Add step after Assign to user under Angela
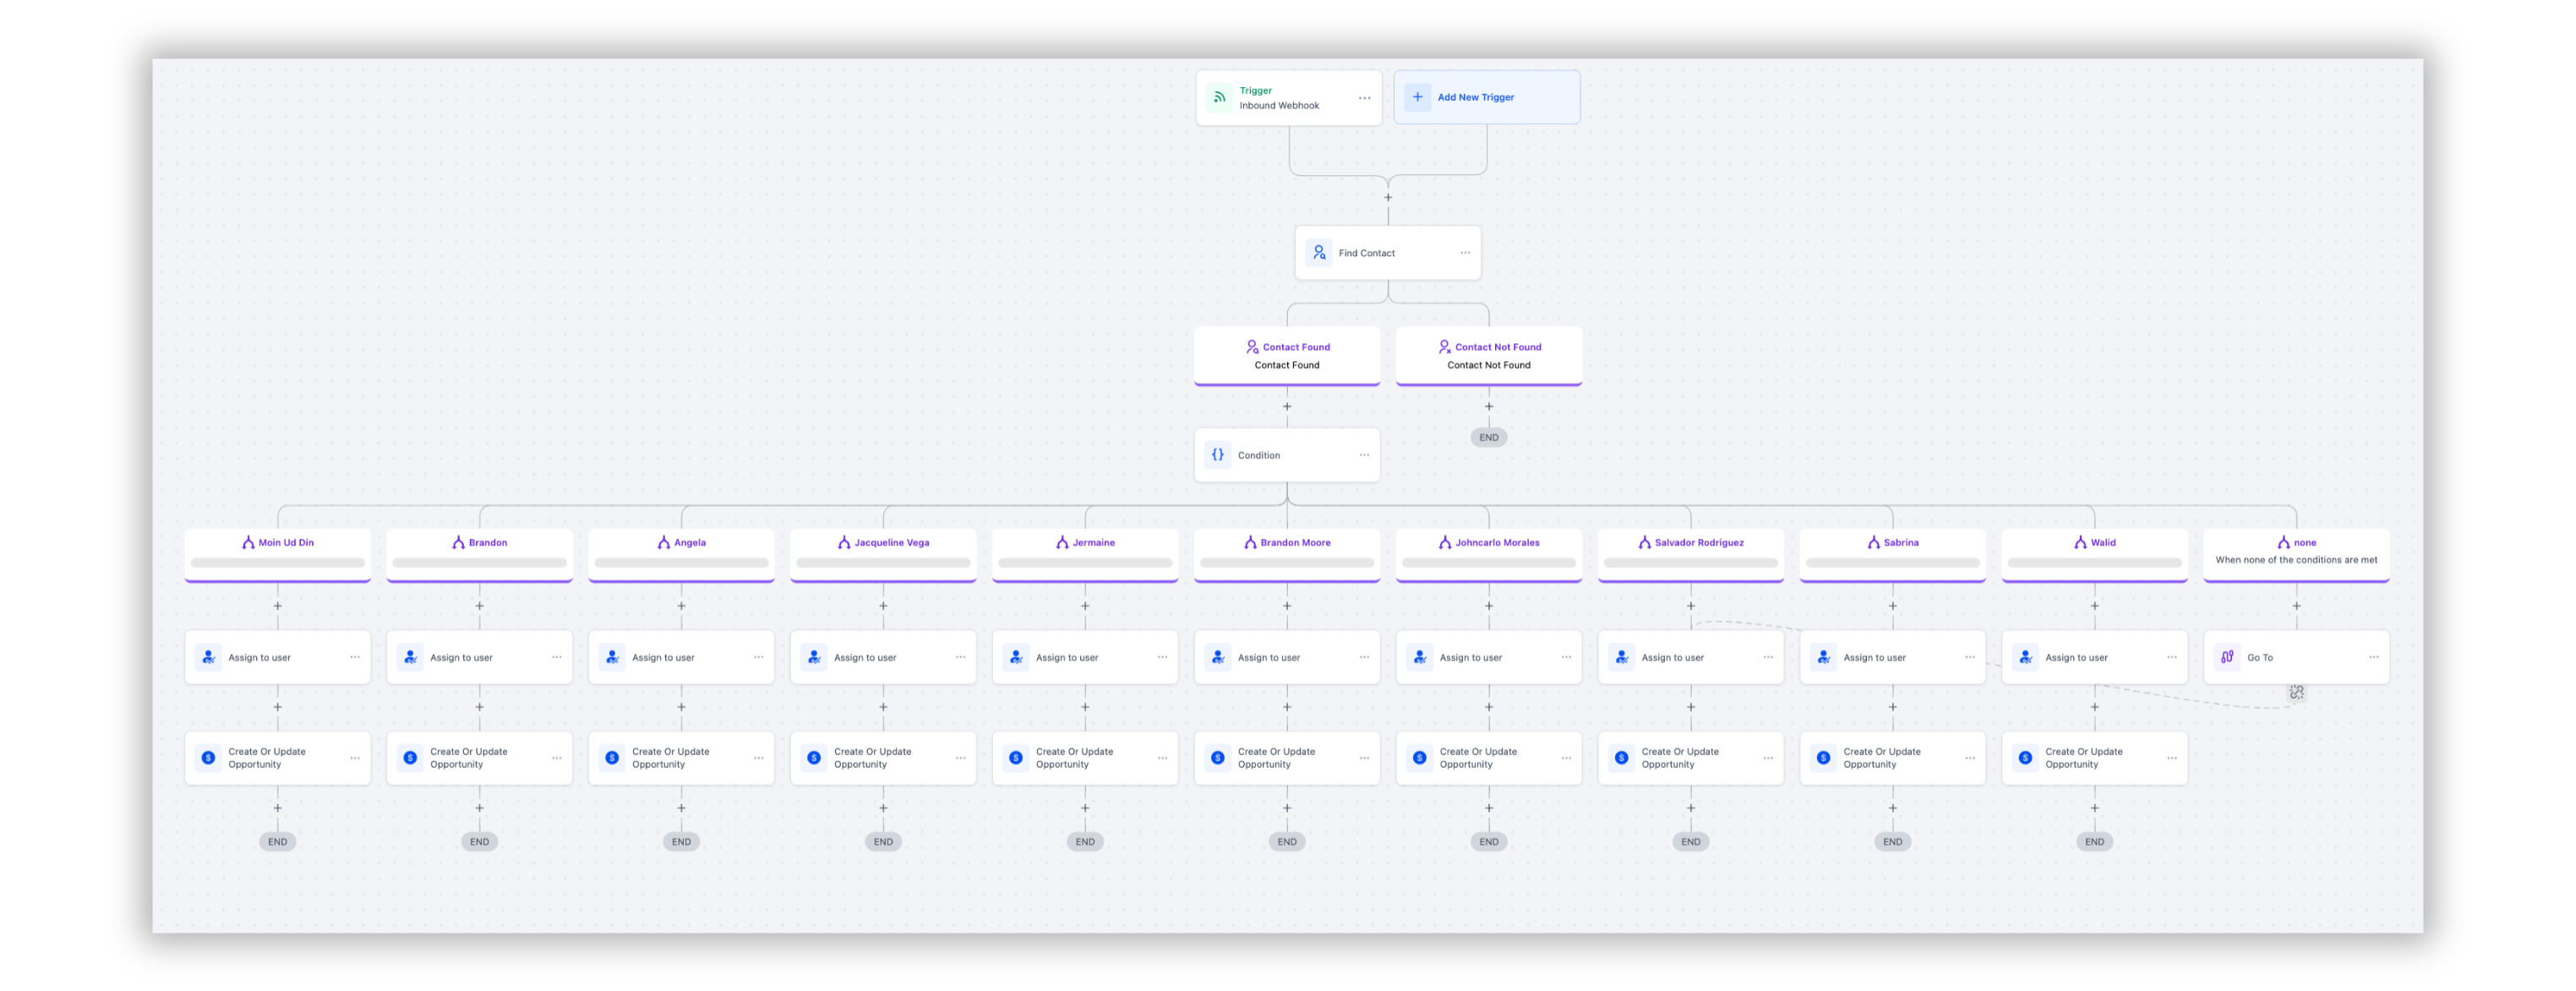This screenshot has height=991, width=2576. tap(681, 707)
